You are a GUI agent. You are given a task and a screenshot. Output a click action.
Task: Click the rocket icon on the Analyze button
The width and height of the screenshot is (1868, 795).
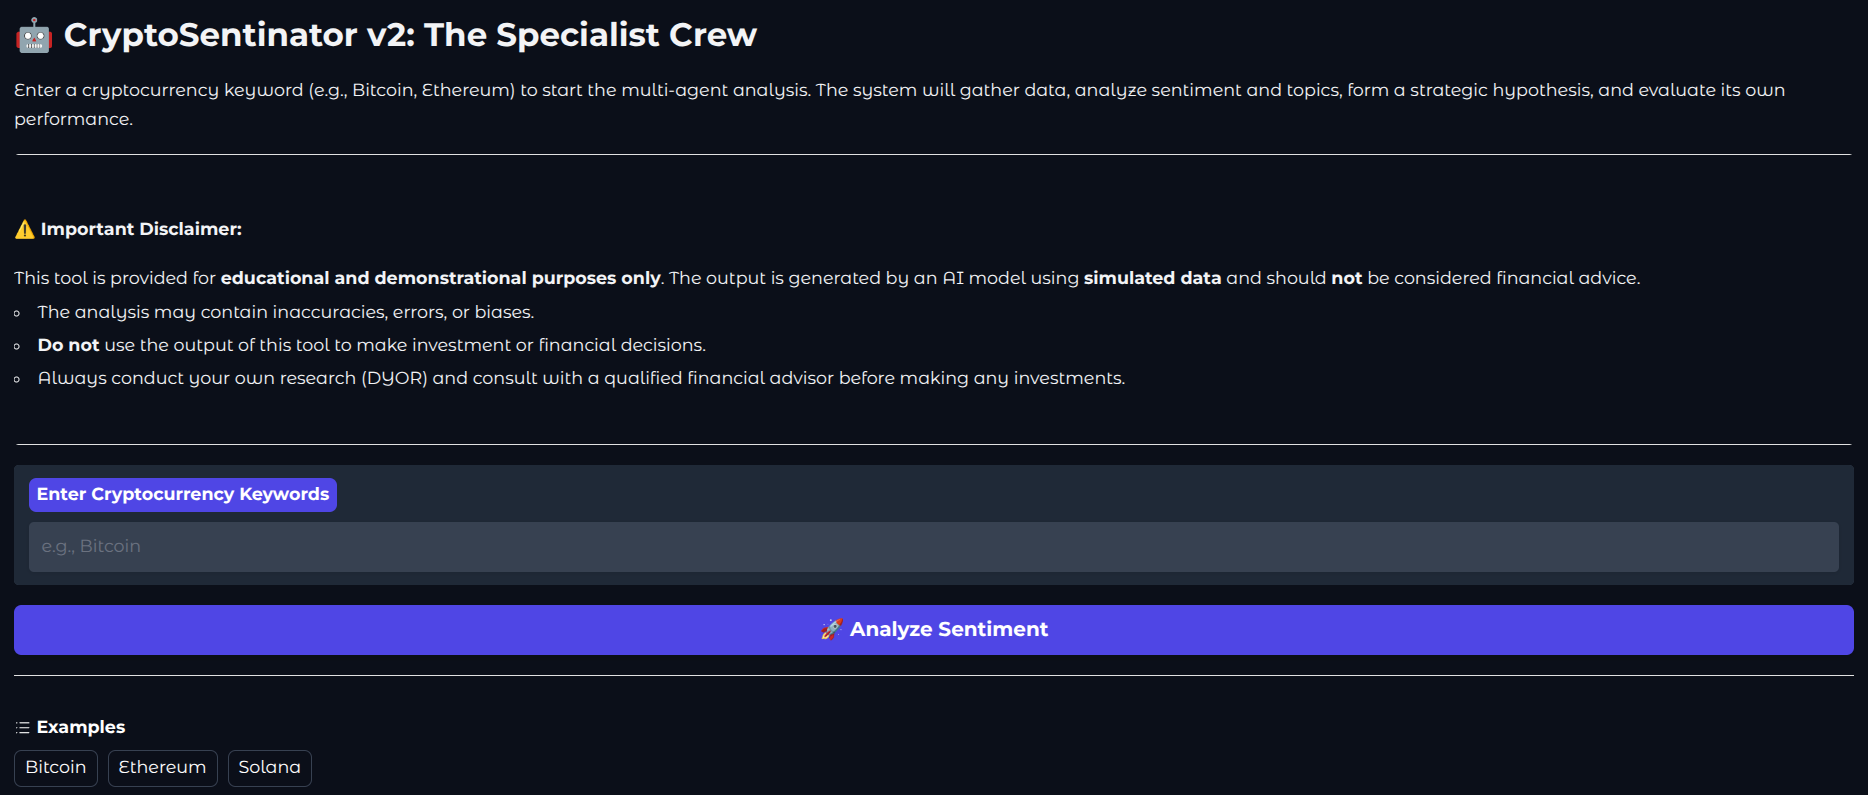(831, 629)
